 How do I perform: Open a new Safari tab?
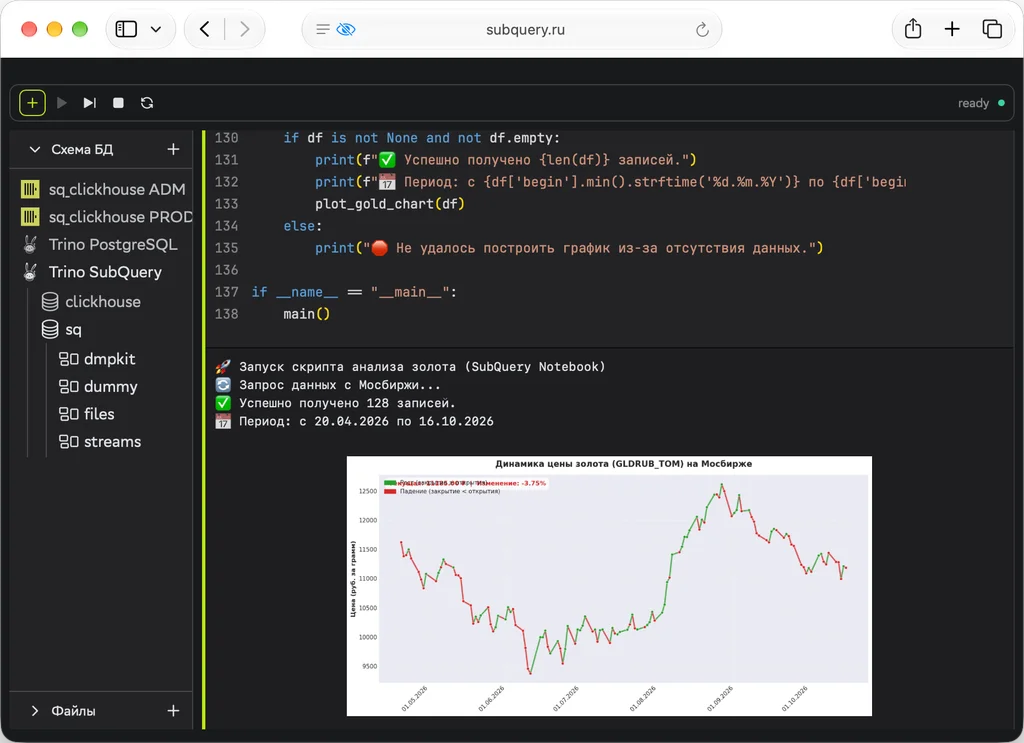click(952, 29)
